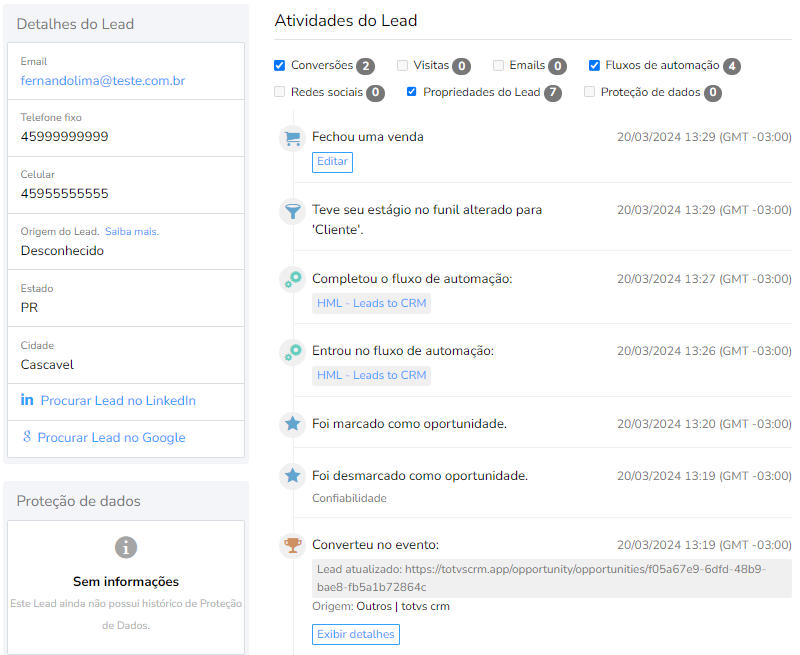
Task: Click the trophy conversion event icon
Action: (292, 545)
